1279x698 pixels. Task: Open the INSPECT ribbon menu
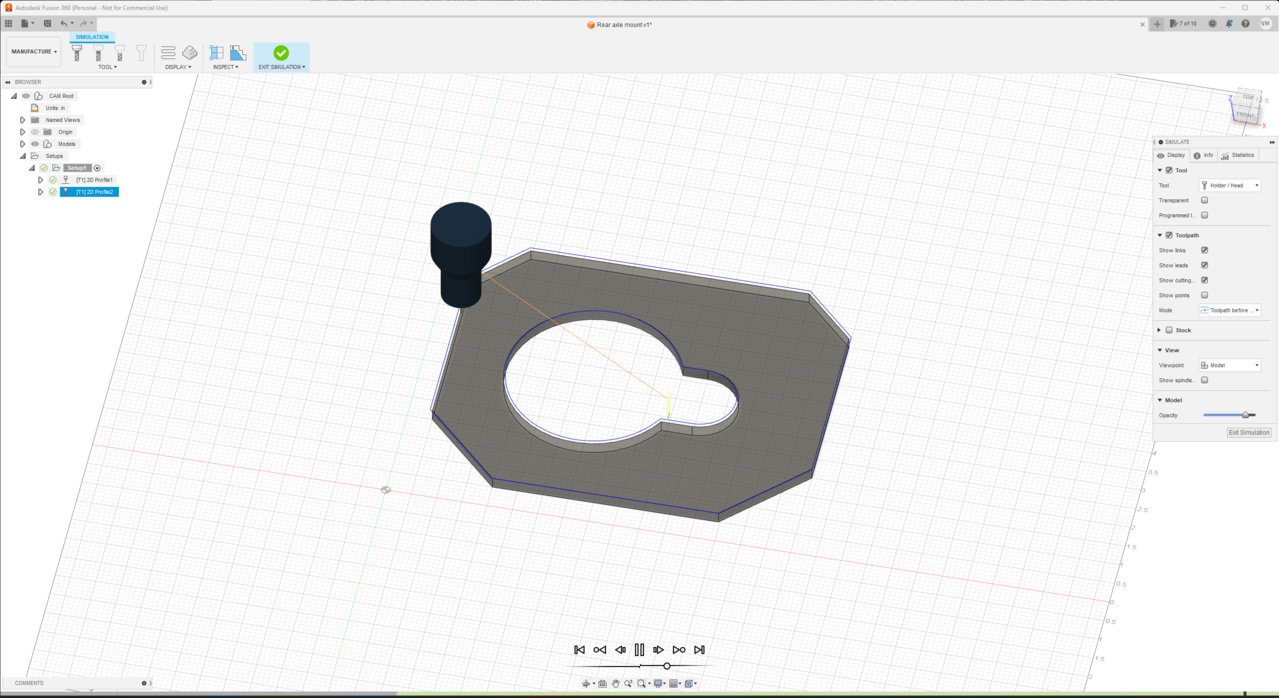pyautogui.click(x=225, y=67)
